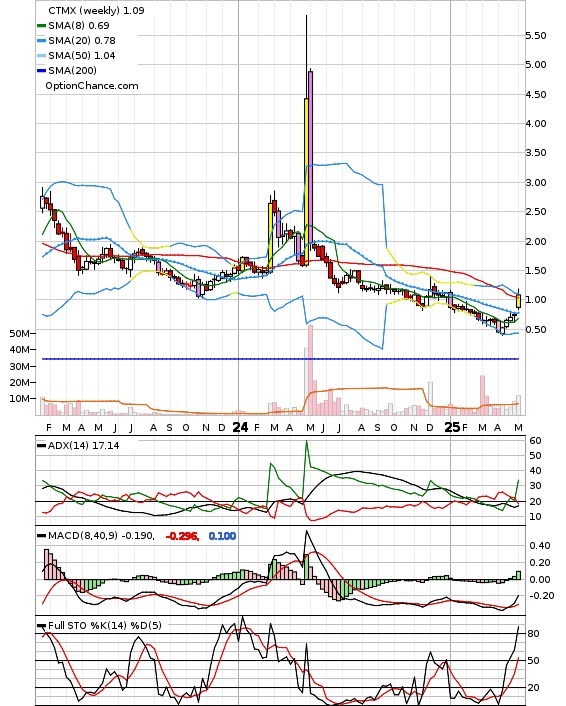
Task: Click the blue SMA(20) legend color marker
Action: [x=41, y=41]
